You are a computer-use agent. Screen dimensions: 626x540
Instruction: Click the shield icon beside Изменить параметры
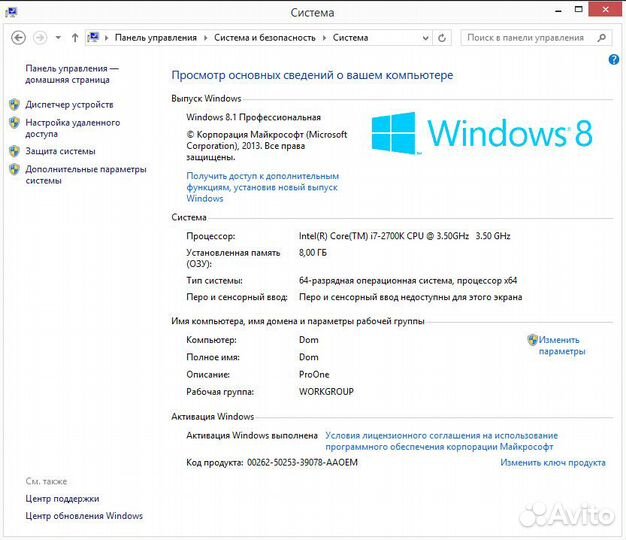pyautogui.click(x=532, y=340)
